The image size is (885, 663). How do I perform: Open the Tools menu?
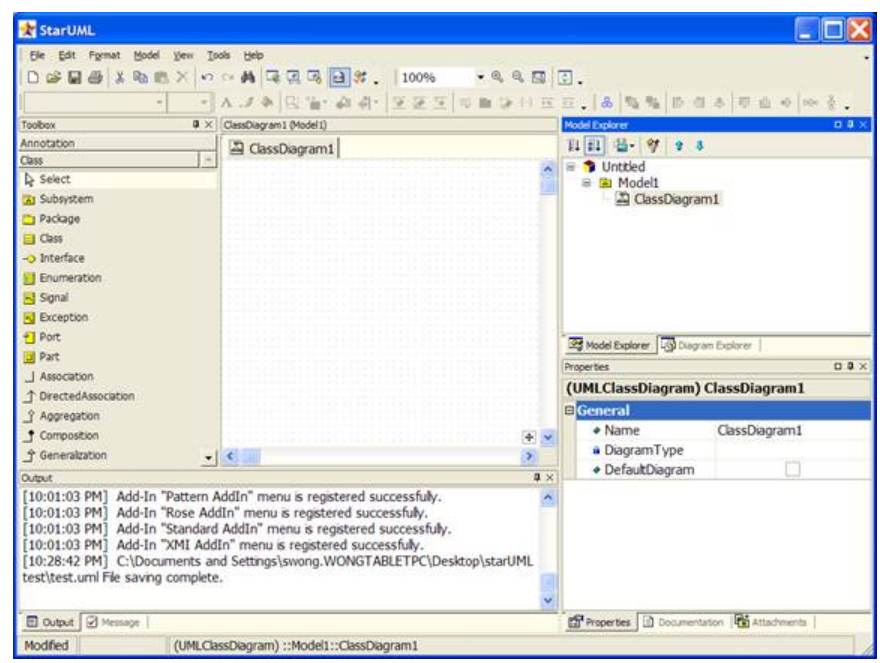coord(218,55)
